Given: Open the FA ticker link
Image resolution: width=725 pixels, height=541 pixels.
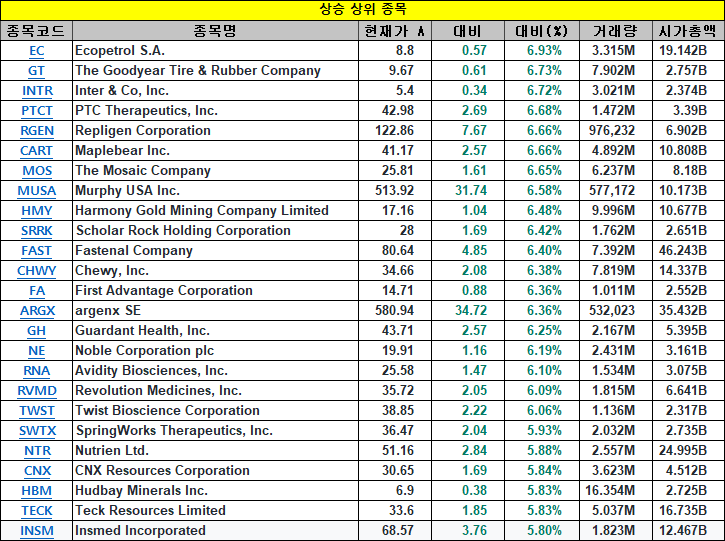Looking at the screenshot, I should coord(37,291).
